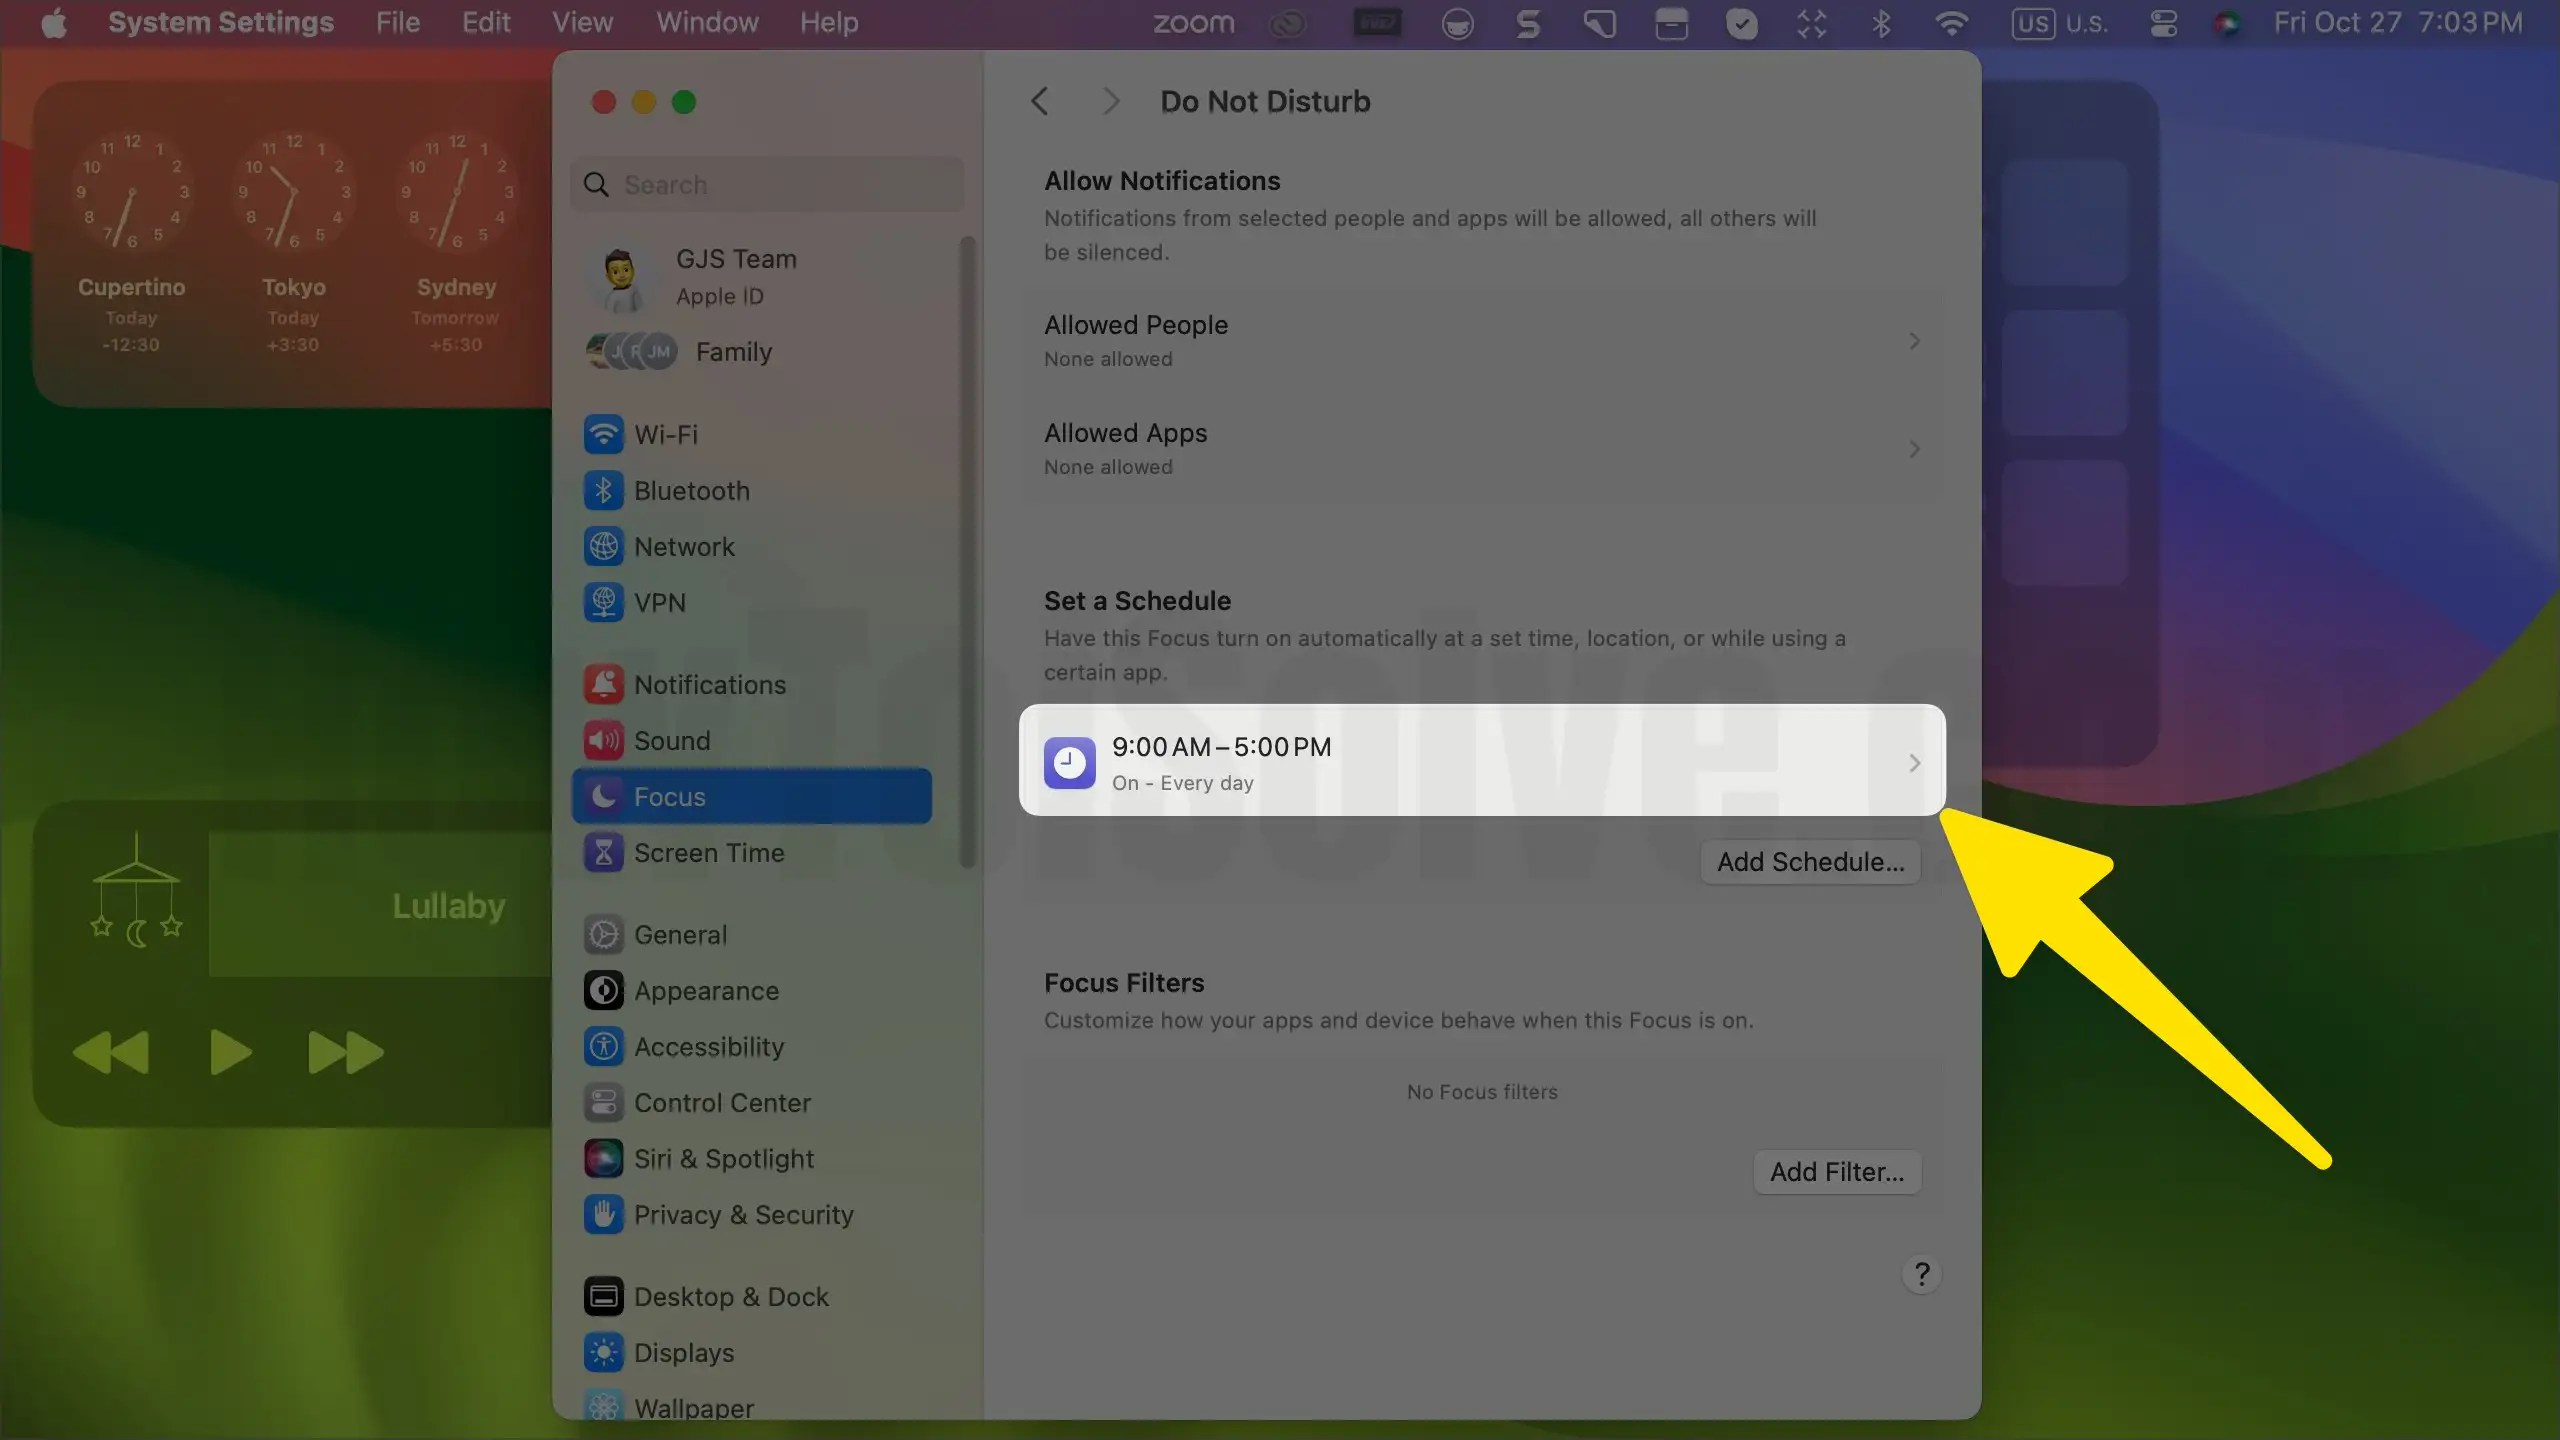This screenshot has height=1440, width=2560.
Task: Select the Sound speaker icon
Action: [x=603, y=741]
